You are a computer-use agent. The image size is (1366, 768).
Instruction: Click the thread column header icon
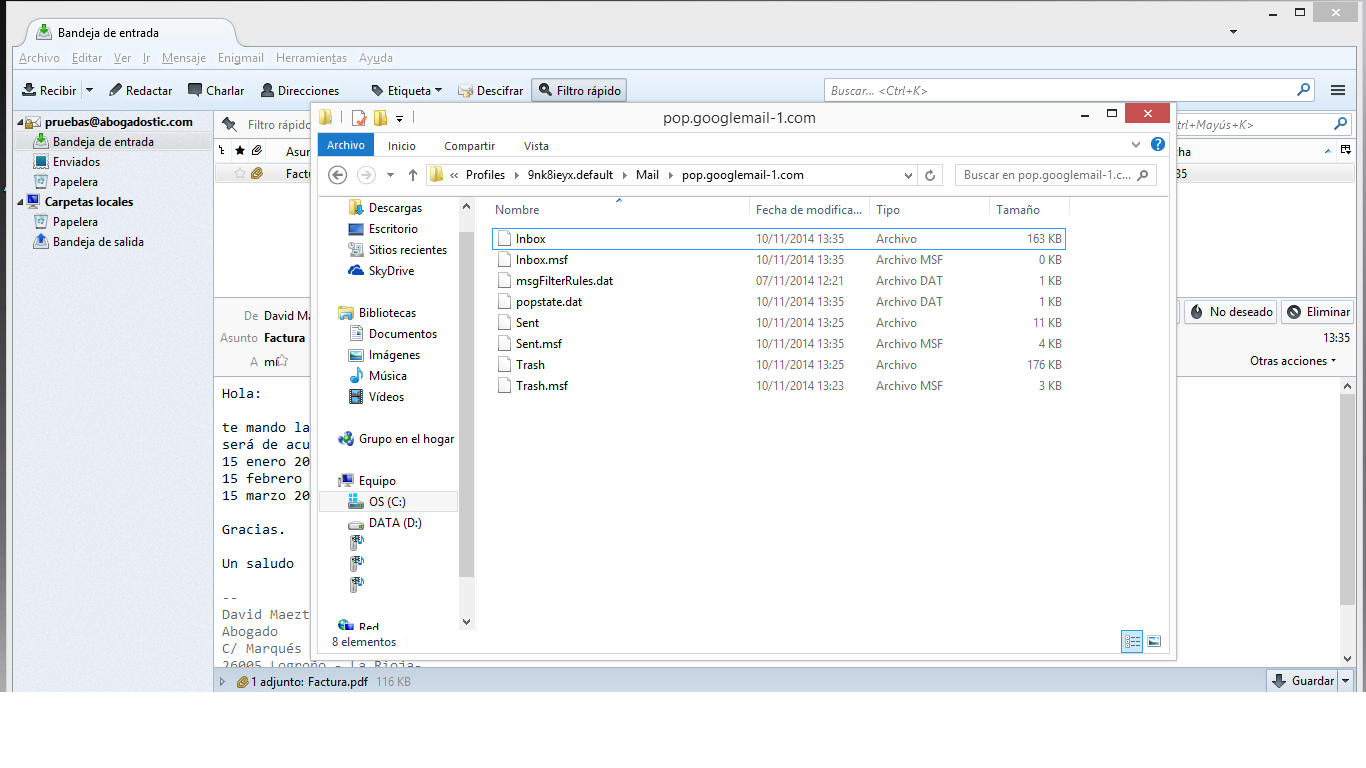(222, 151)
